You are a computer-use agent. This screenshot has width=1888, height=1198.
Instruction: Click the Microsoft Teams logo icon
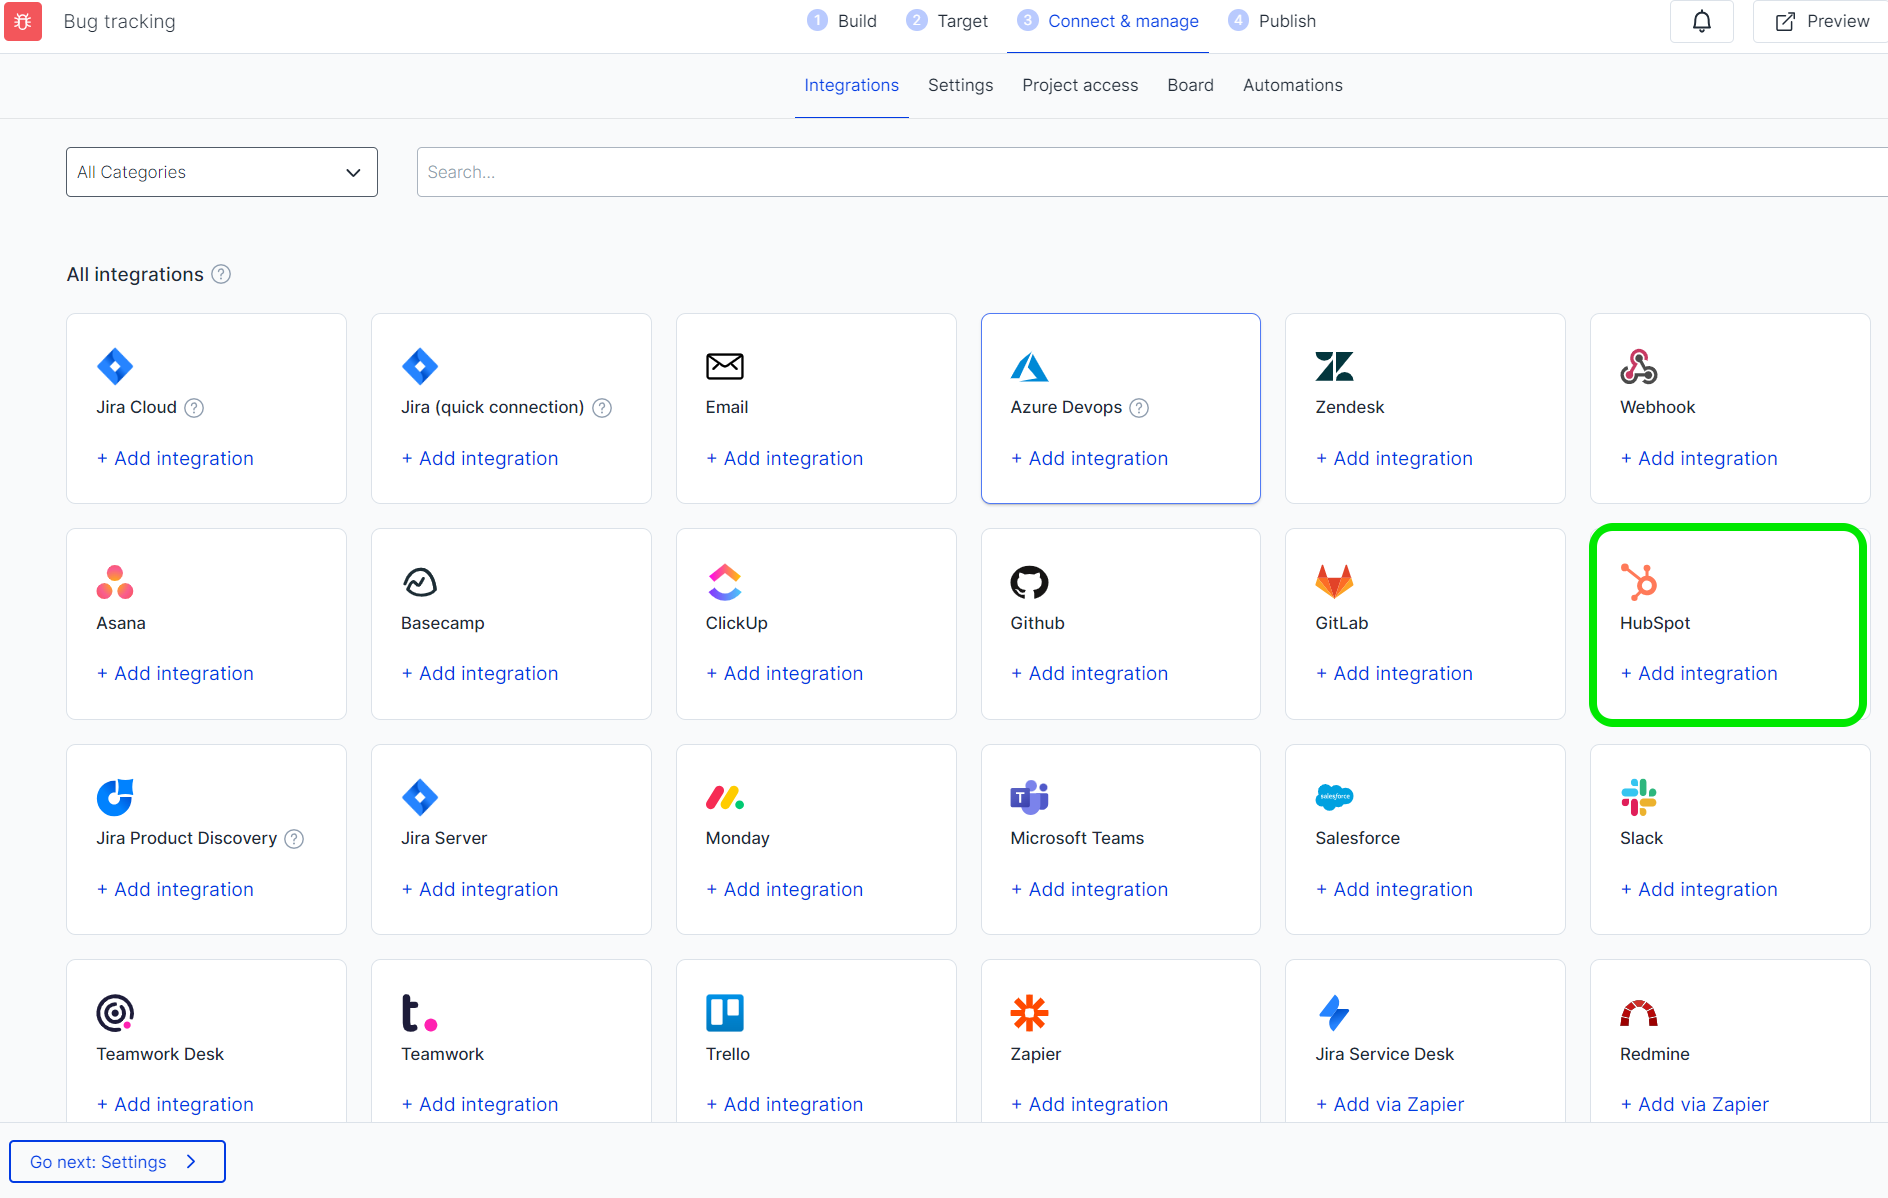point(1029,797)
